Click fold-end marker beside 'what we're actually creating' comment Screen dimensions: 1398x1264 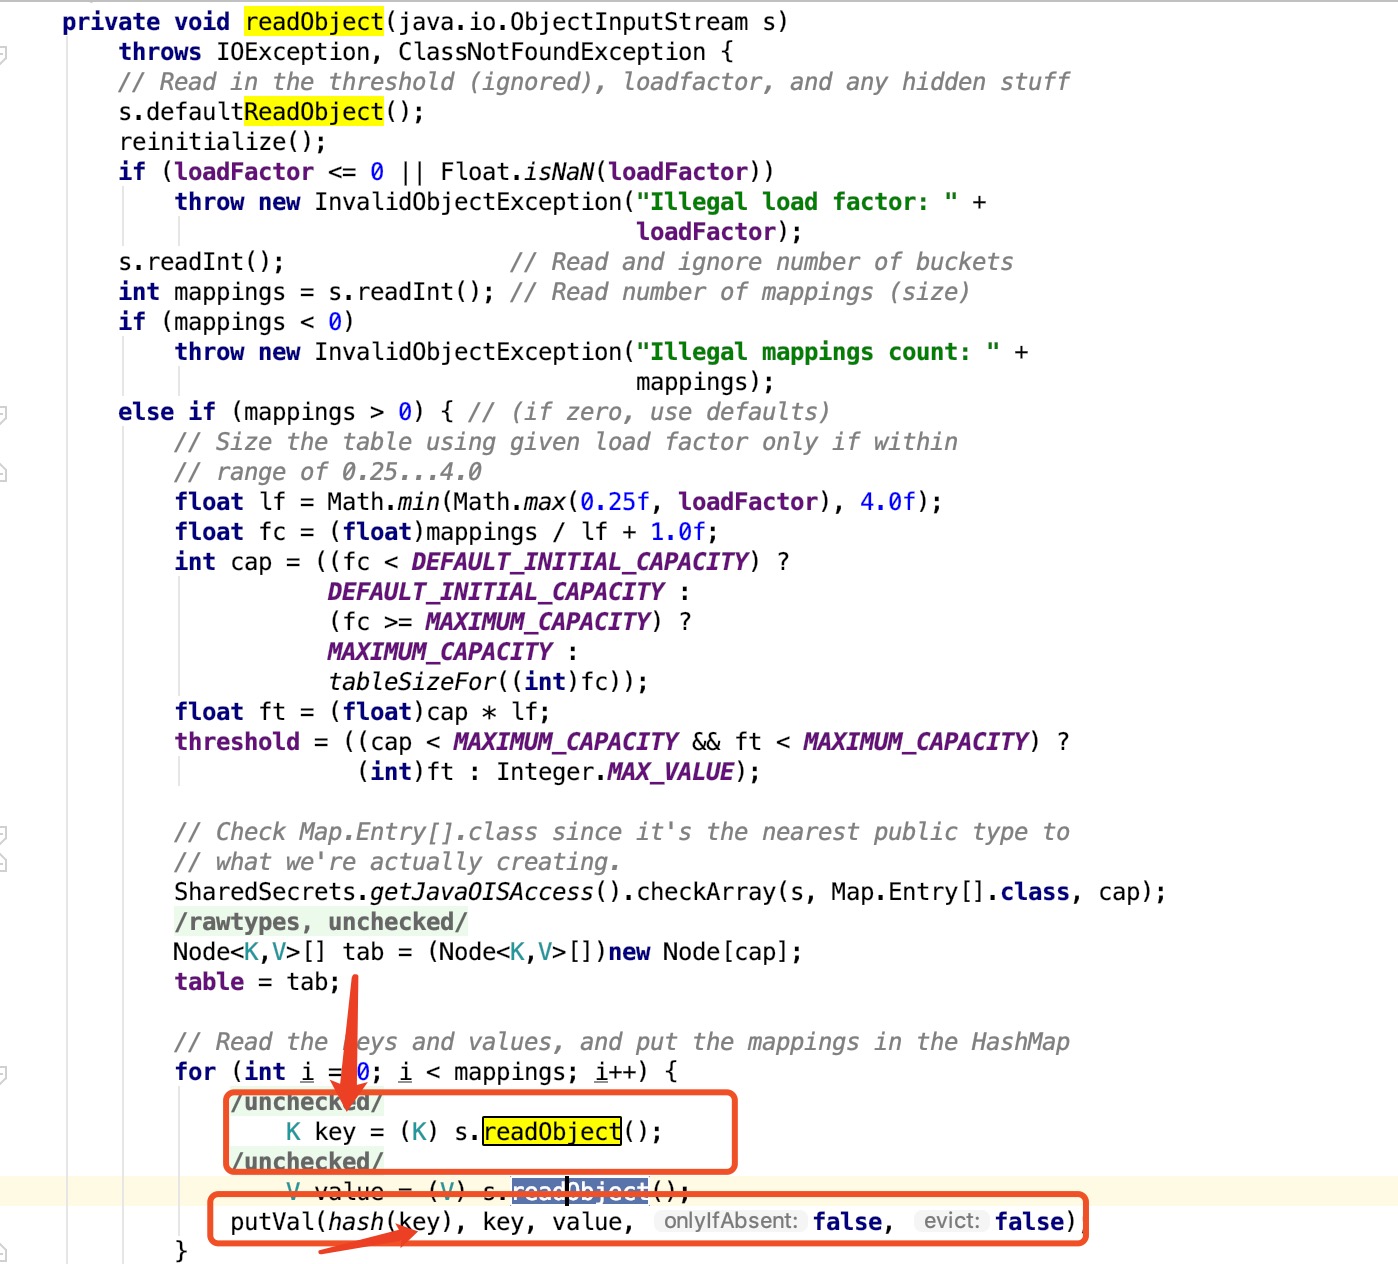[3, 862]
